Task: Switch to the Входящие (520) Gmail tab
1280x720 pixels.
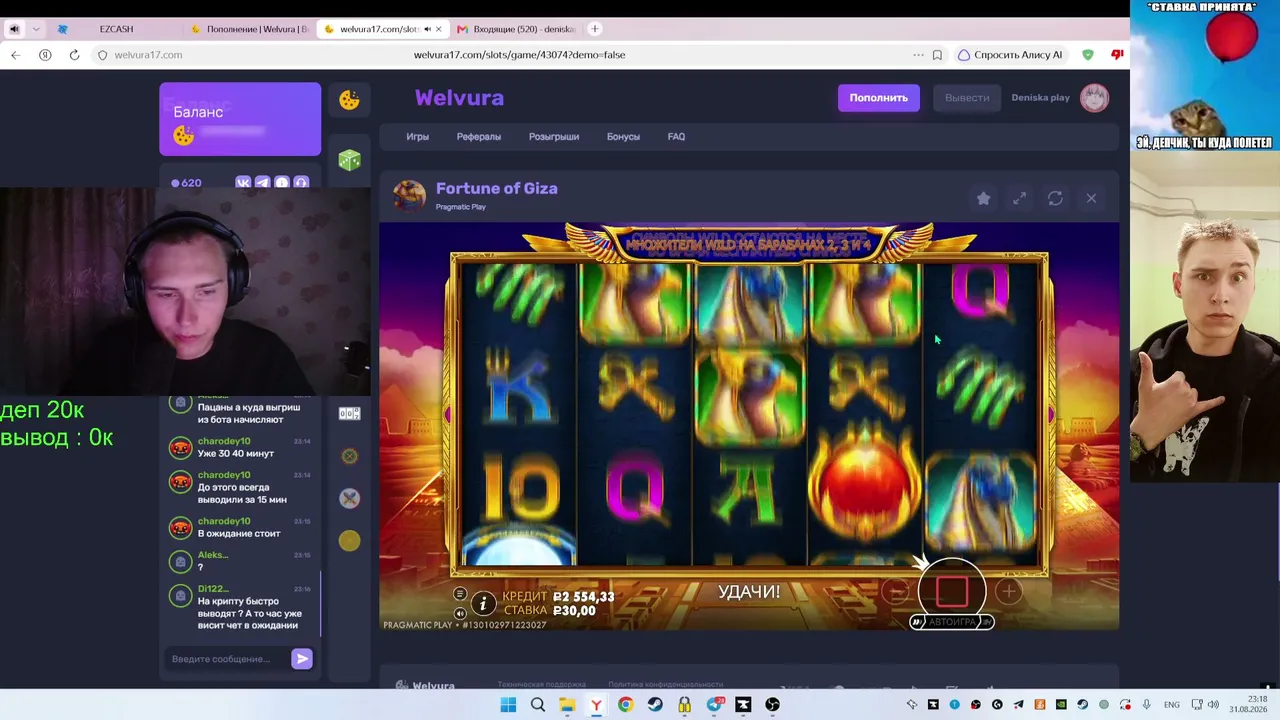Action: point(515,29)
